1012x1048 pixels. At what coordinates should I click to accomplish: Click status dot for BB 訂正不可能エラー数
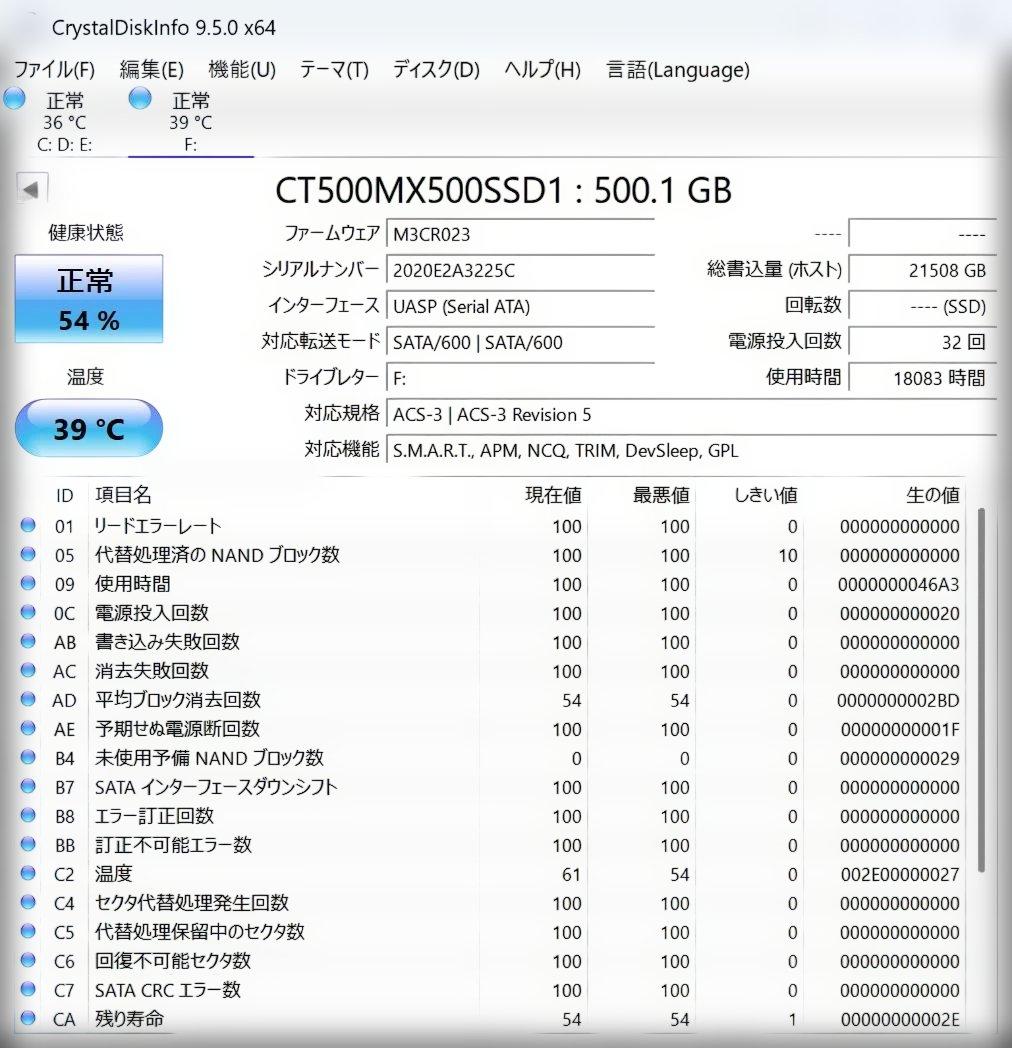pos(28,844)
